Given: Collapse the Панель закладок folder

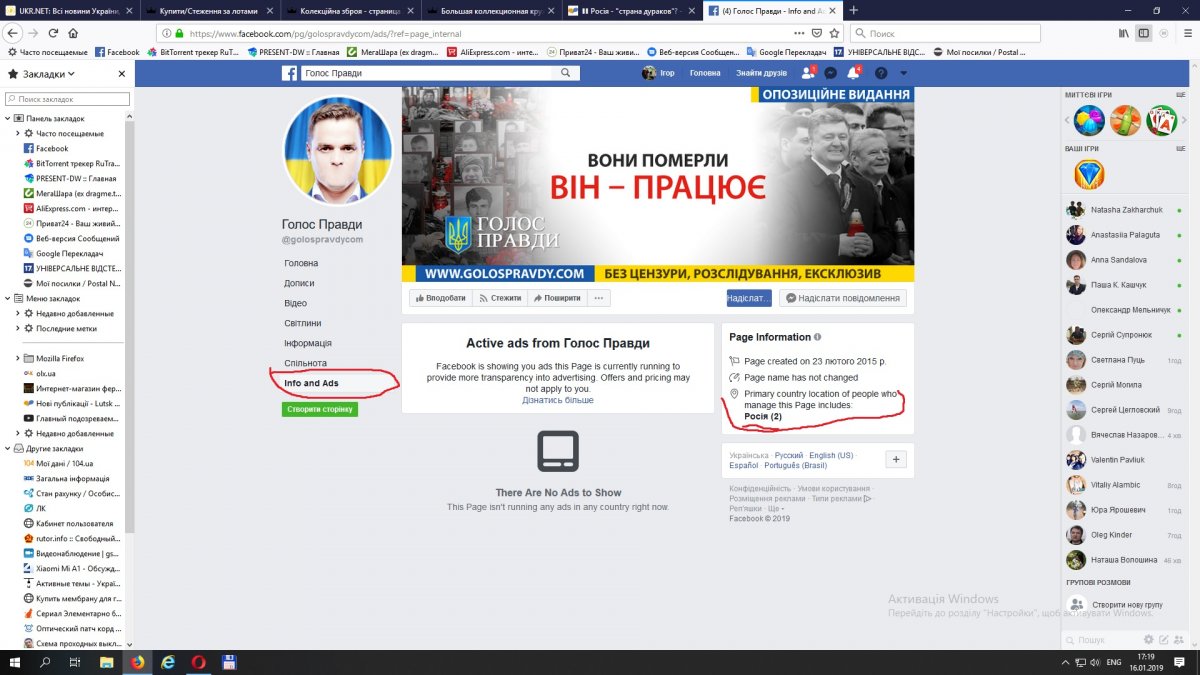Looking at the screenshot, I should tap(7, 118).
